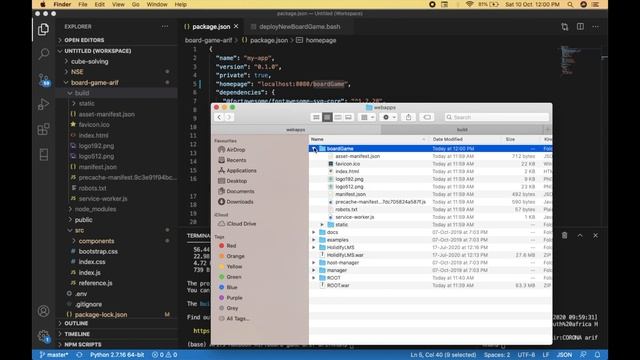Select the build tab in Finder
Image resolution: width=640 pixels, height=360 pixels.
tap(462, 129)
